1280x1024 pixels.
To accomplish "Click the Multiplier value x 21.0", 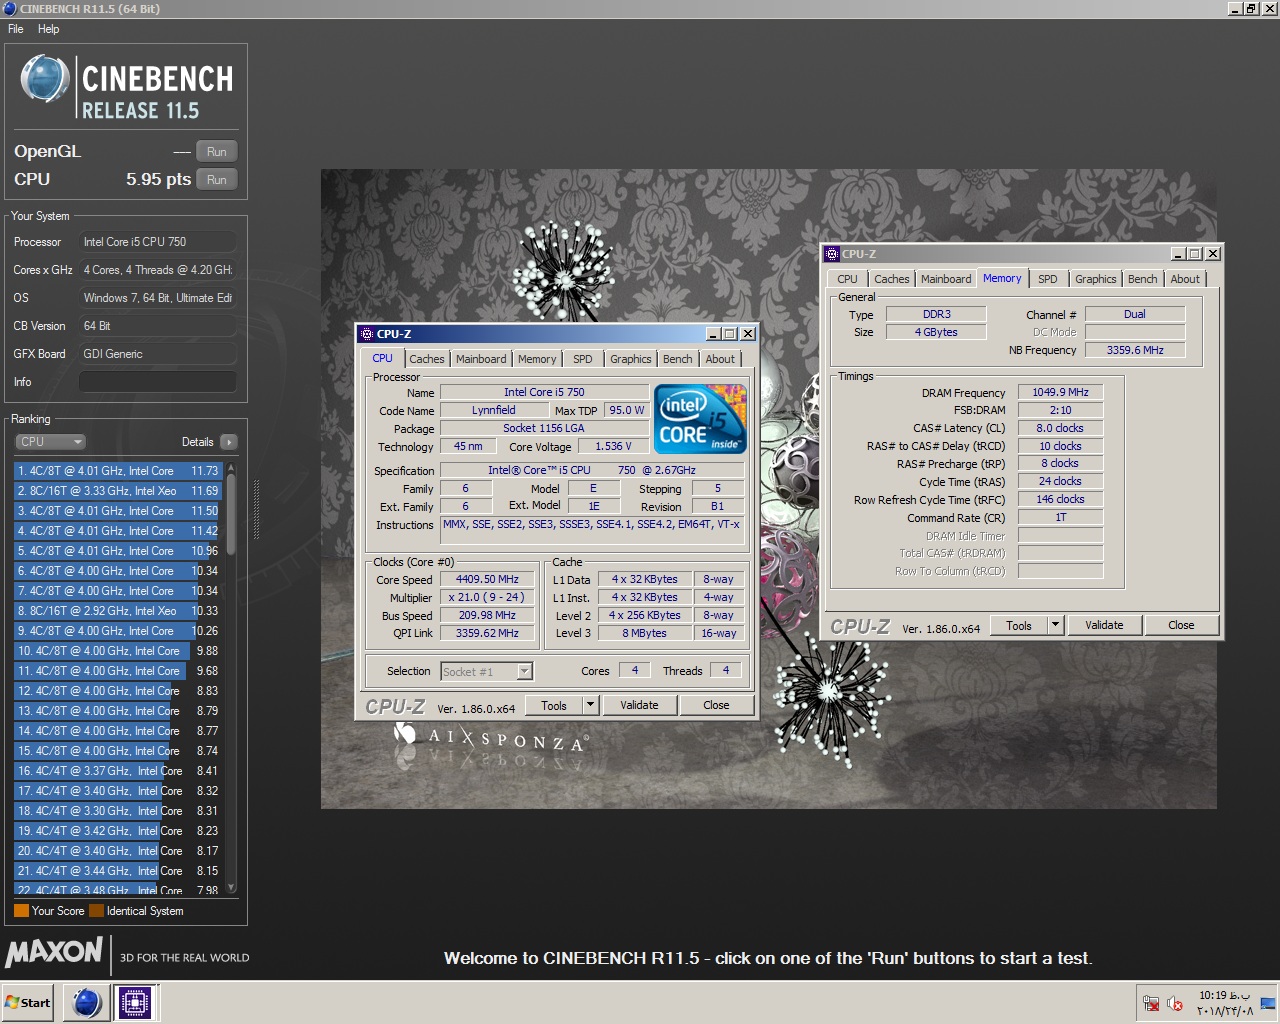I will tap(487, 597).
